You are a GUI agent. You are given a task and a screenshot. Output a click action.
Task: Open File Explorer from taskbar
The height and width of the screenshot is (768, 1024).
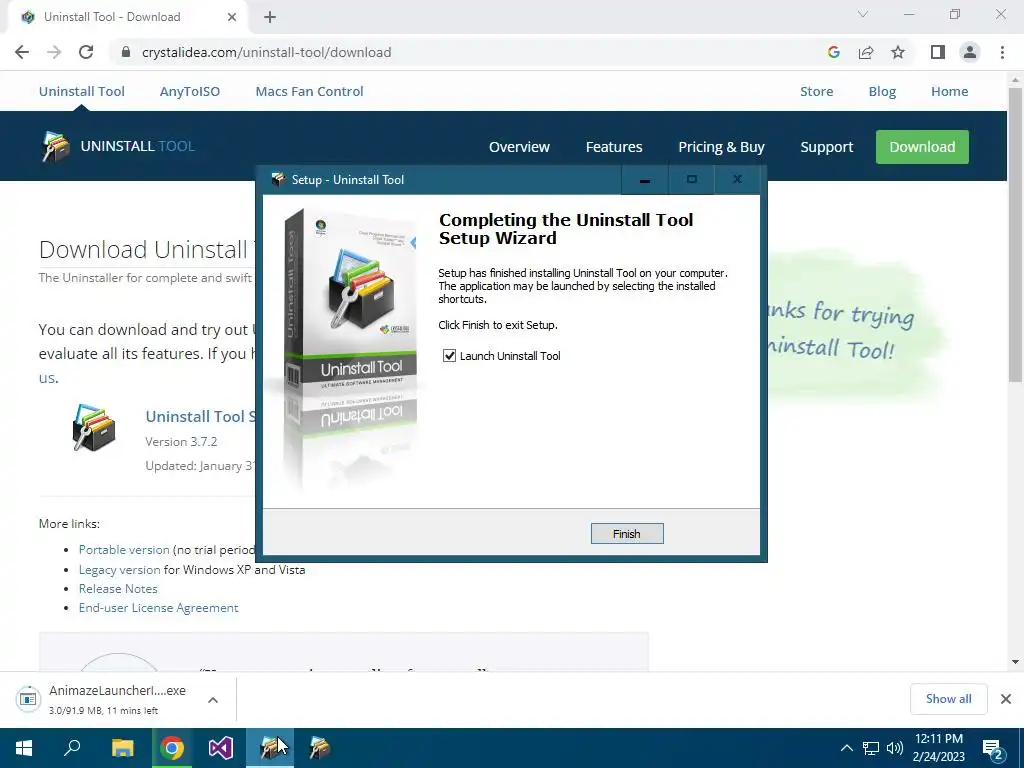click(x=122, y=748)
